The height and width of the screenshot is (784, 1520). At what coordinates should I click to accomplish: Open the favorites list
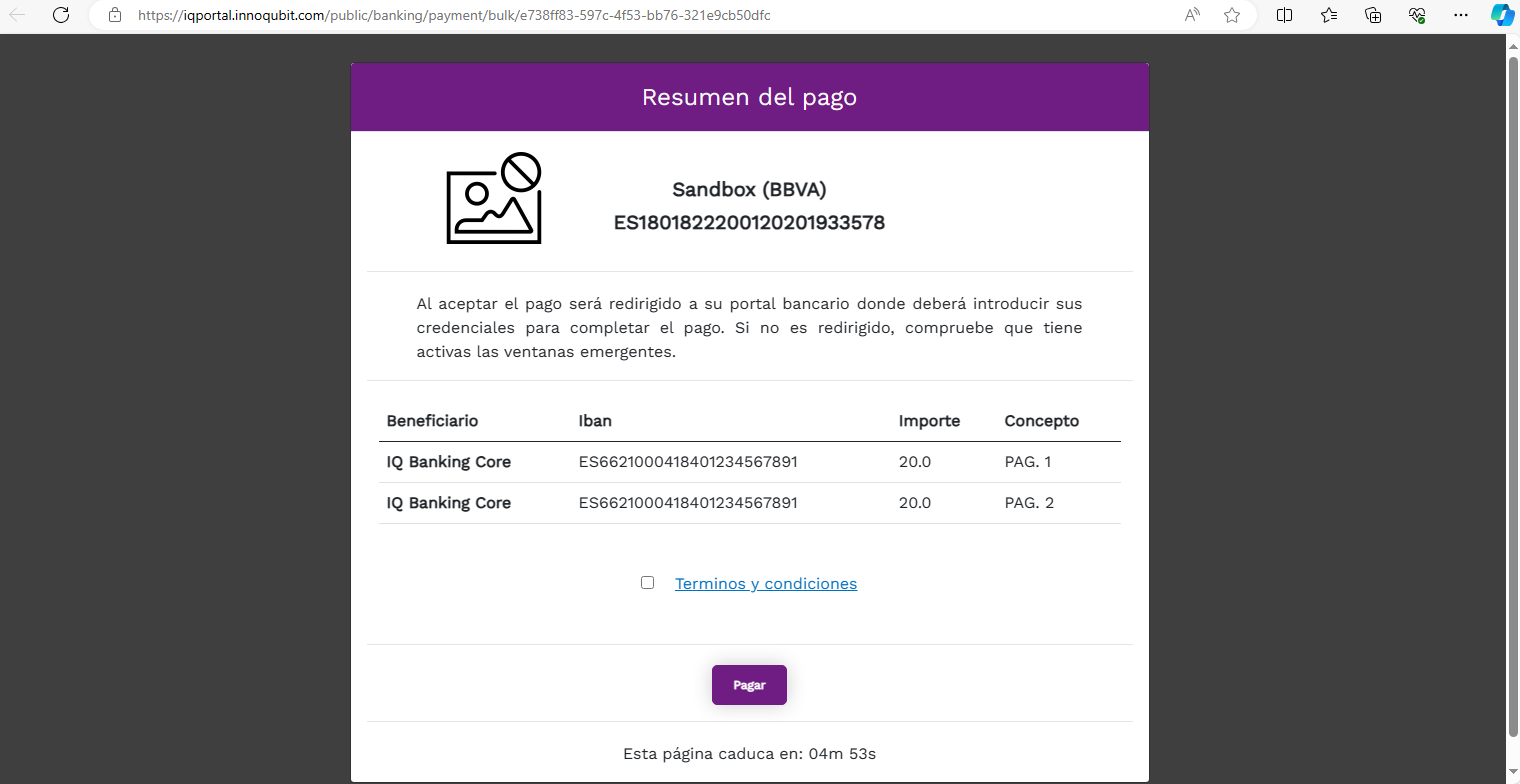pos(1328,15)
